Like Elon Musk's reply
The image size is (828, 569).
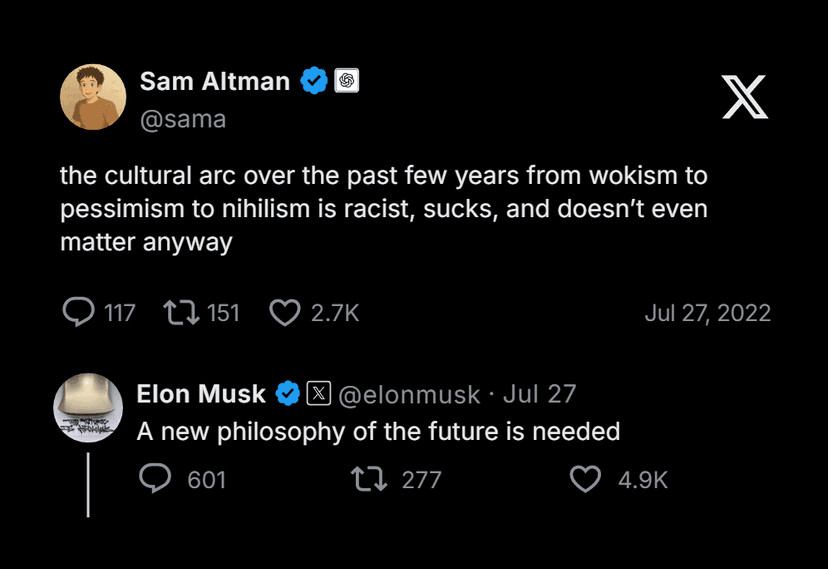(585, 480)
